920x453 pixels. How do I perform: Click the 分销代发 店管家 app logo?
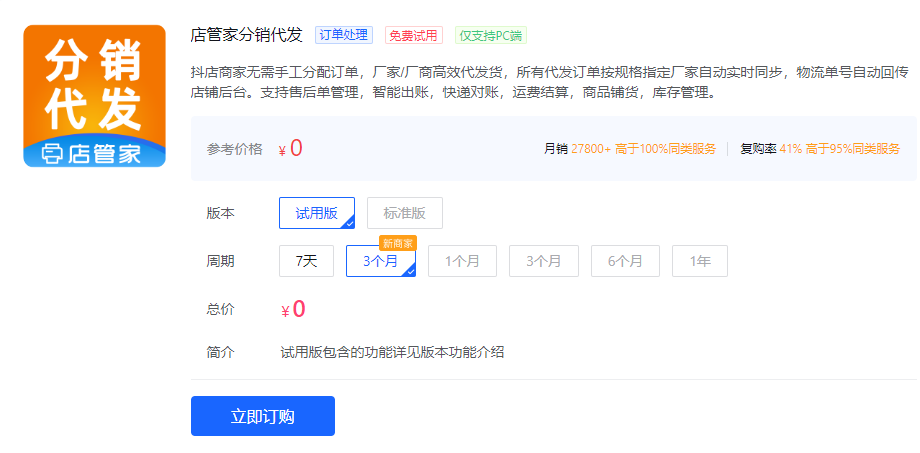pyautogui.click(x=95, y=96)
